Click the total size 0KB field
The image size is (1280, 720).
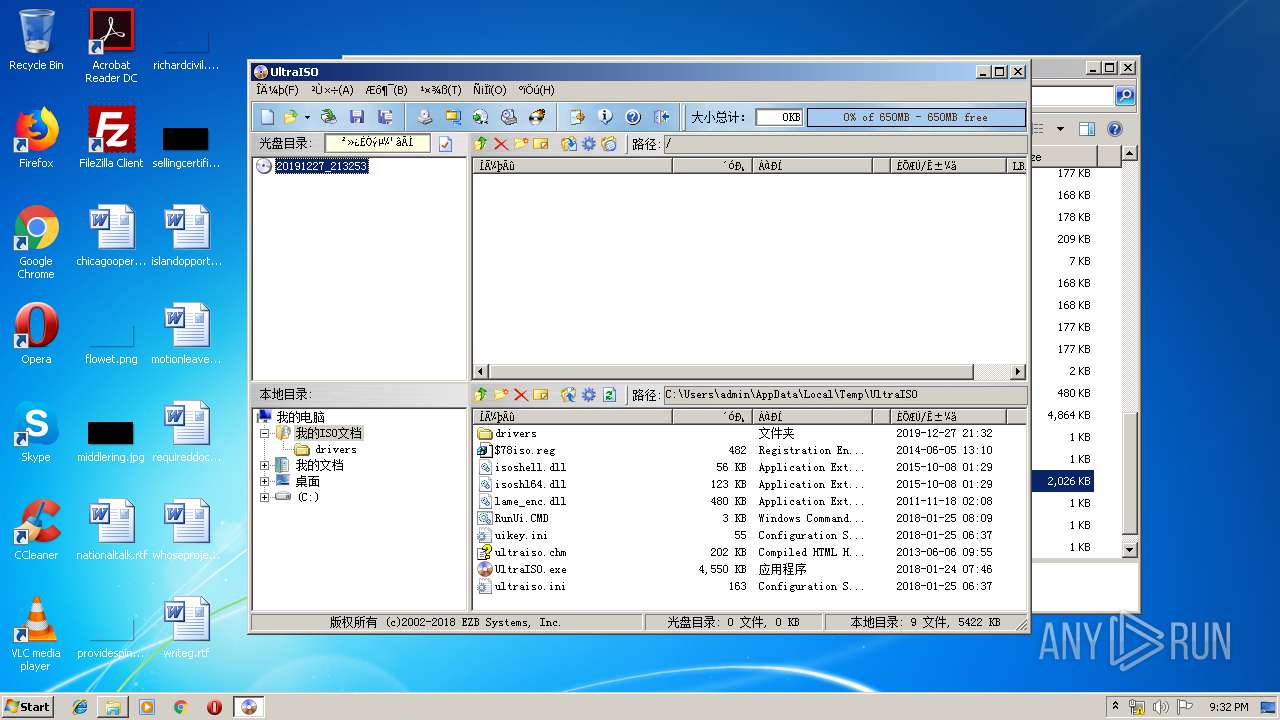(779, 117)
